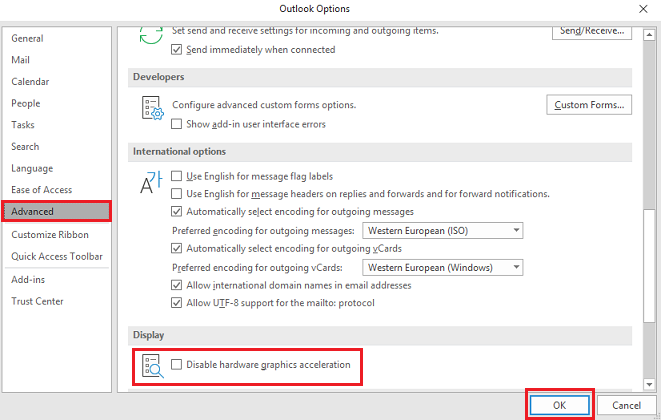Viewport: 661px width, 420px height.
Task: Click 'Configure advanced custom forms options.' text
Action: click(264, 105)
